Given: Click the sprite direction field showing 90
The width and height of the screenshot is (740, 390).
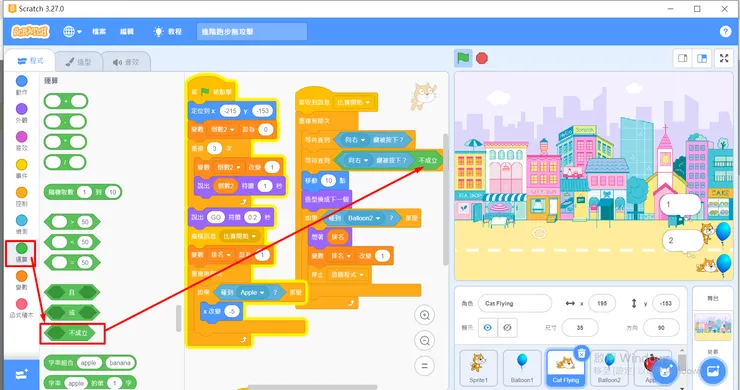Looking at the screenshot, I should (x=661, y=328).
